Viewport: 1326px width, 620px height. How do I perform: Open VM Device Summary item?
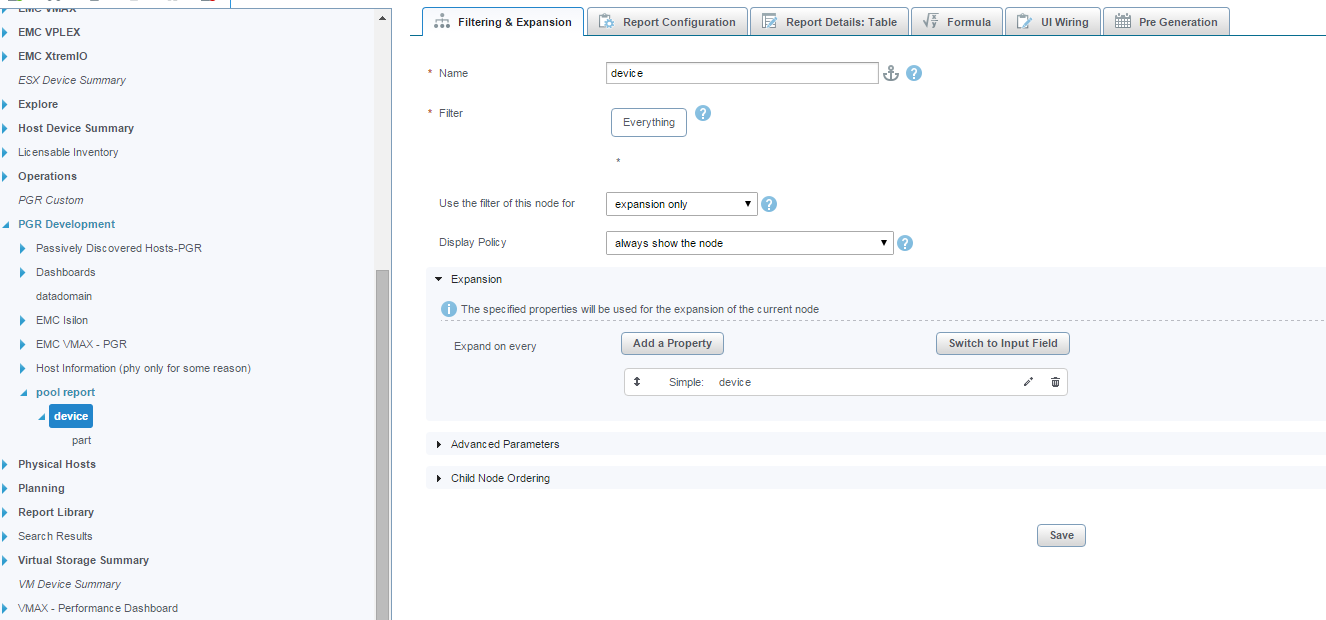69,584
